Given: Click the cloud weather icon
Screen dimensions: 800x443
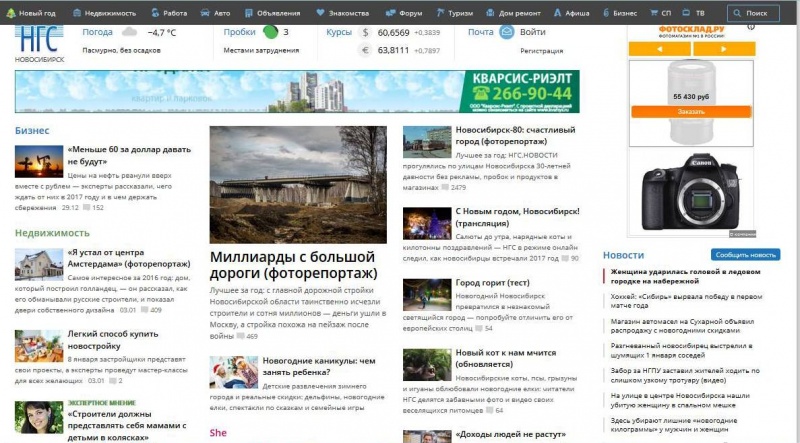Looking at the screenshot, I should click(129, 32).
